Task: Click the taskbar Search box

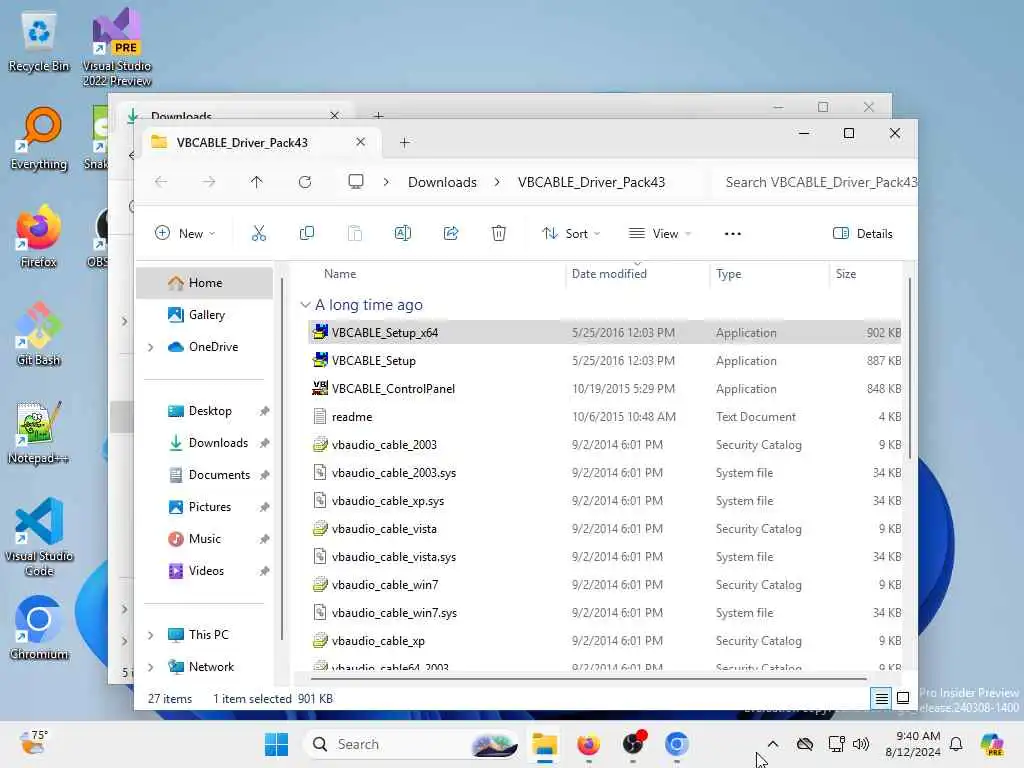Action: pyautogui.click(x=412, y=744)
